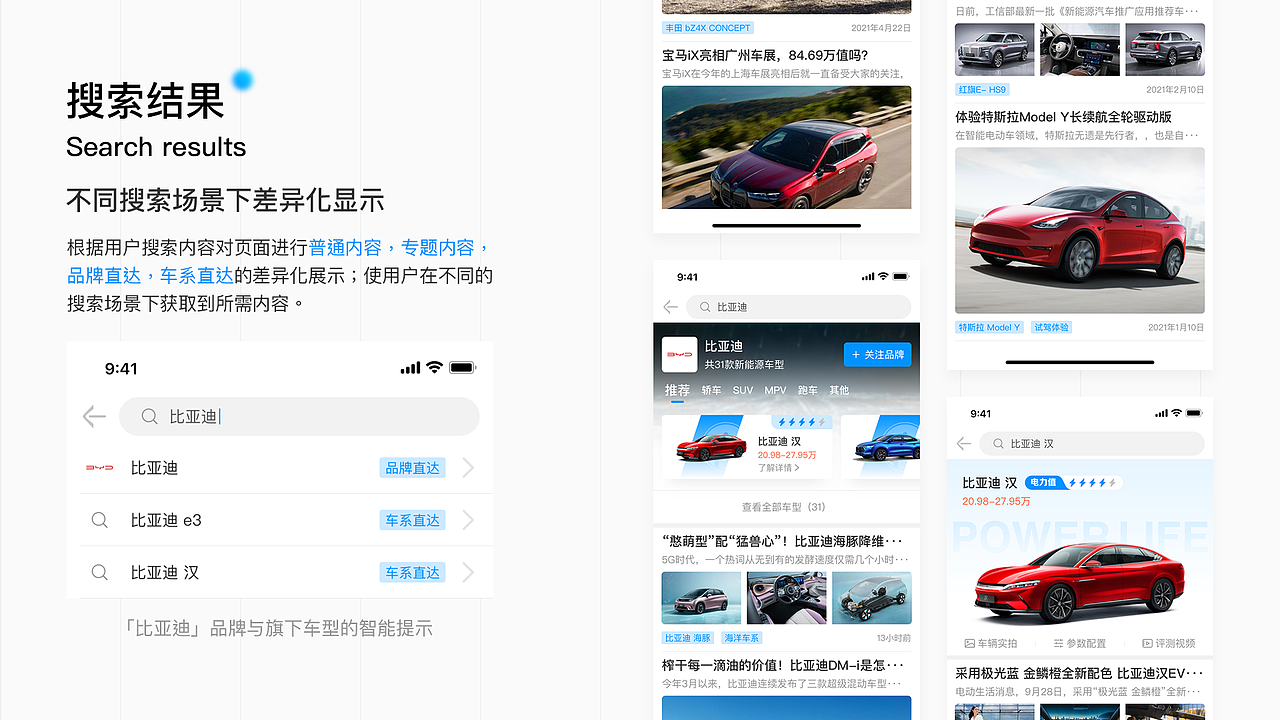
Task: Open the 比亚迪 e3 row chevron
Action: click(468, 520)
